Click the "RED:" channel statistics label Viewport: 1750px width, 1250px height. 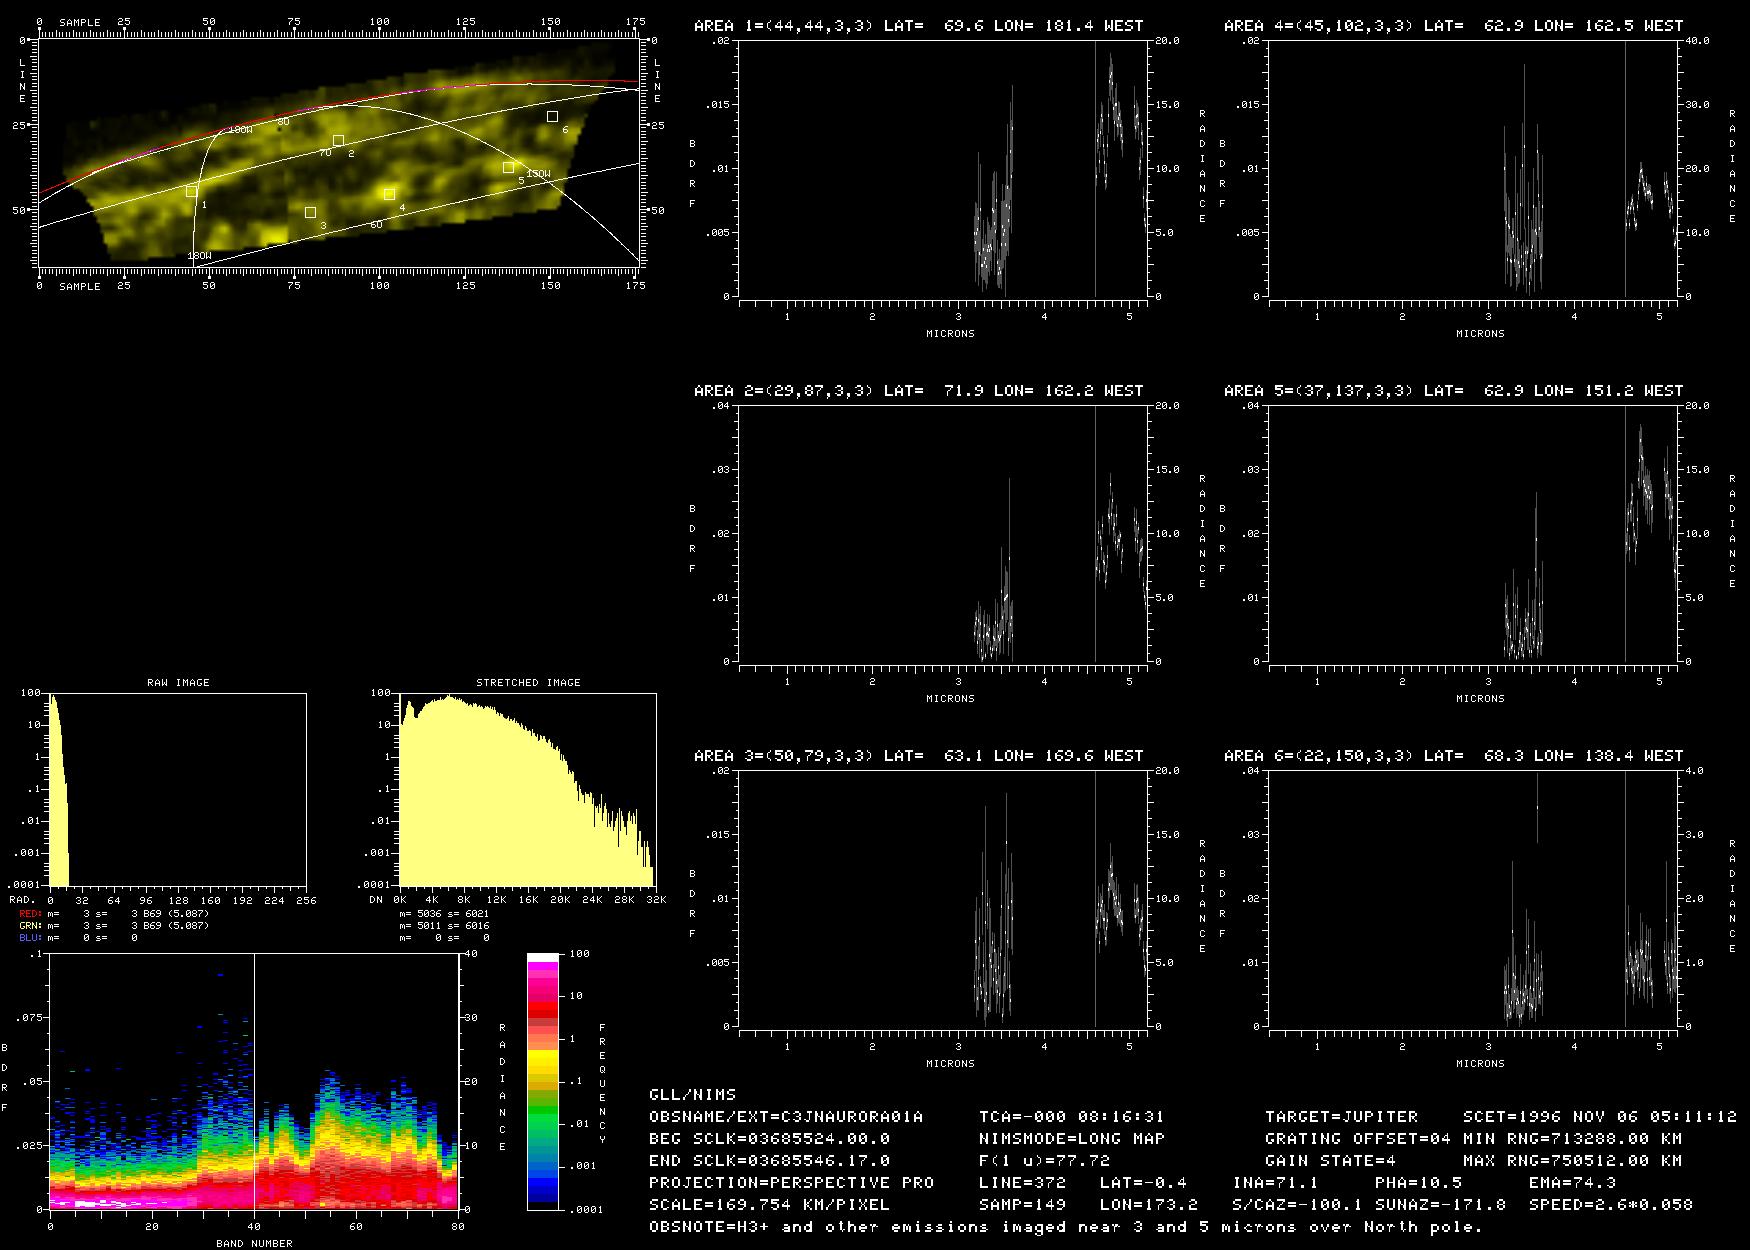coord(31,914)
